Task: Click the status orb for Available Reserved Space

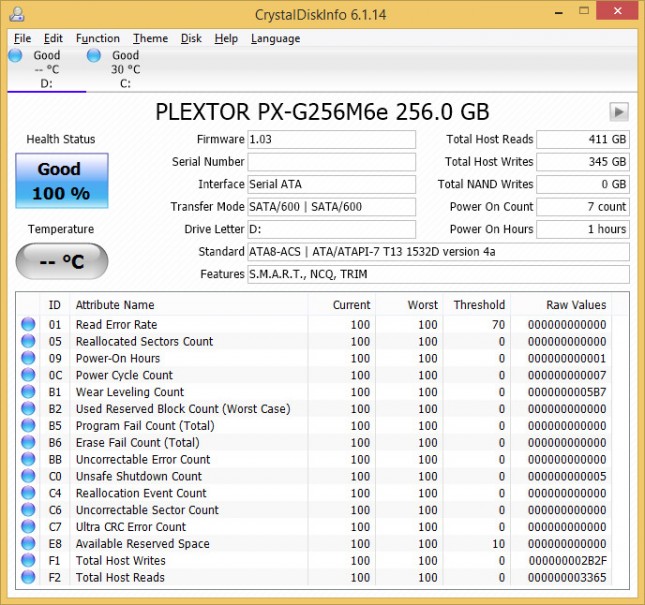Action: coord(28,544)
